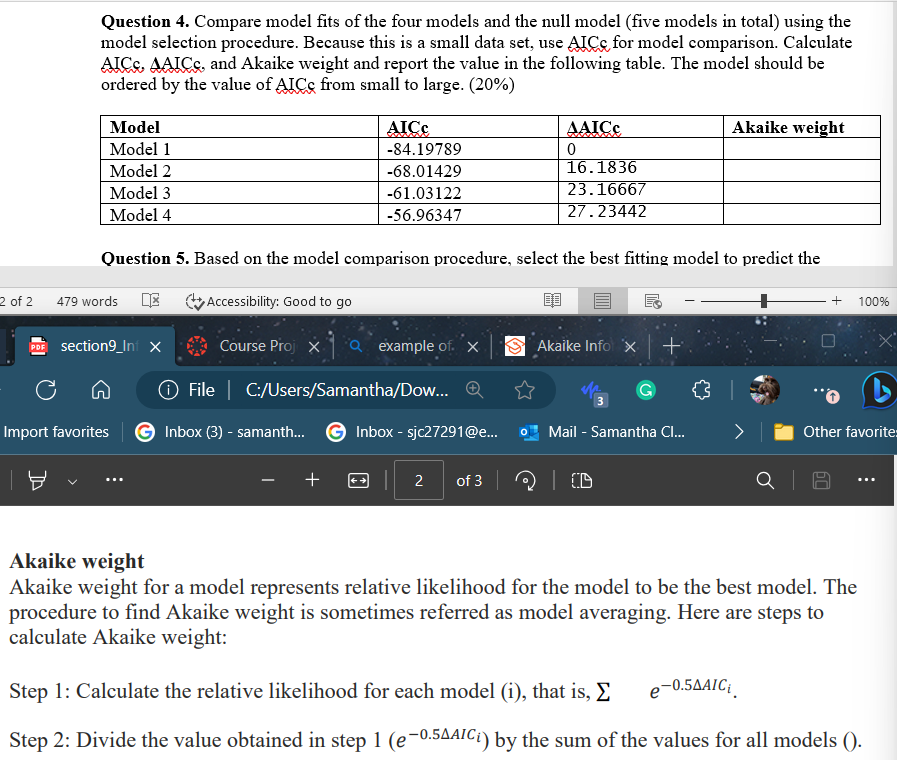Open the browser profile avatar
Viewport: 897px width, 760px height.
point(764,390)
